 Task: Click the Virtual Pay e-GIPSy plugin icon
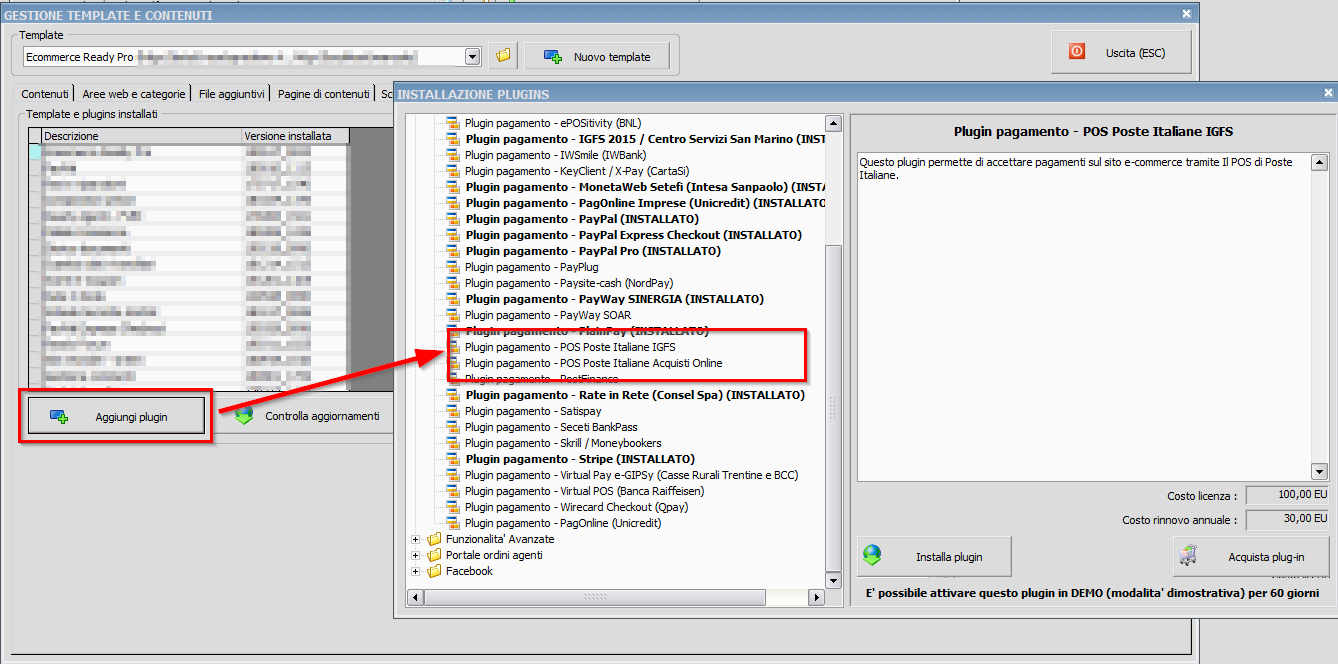point(453,475)
